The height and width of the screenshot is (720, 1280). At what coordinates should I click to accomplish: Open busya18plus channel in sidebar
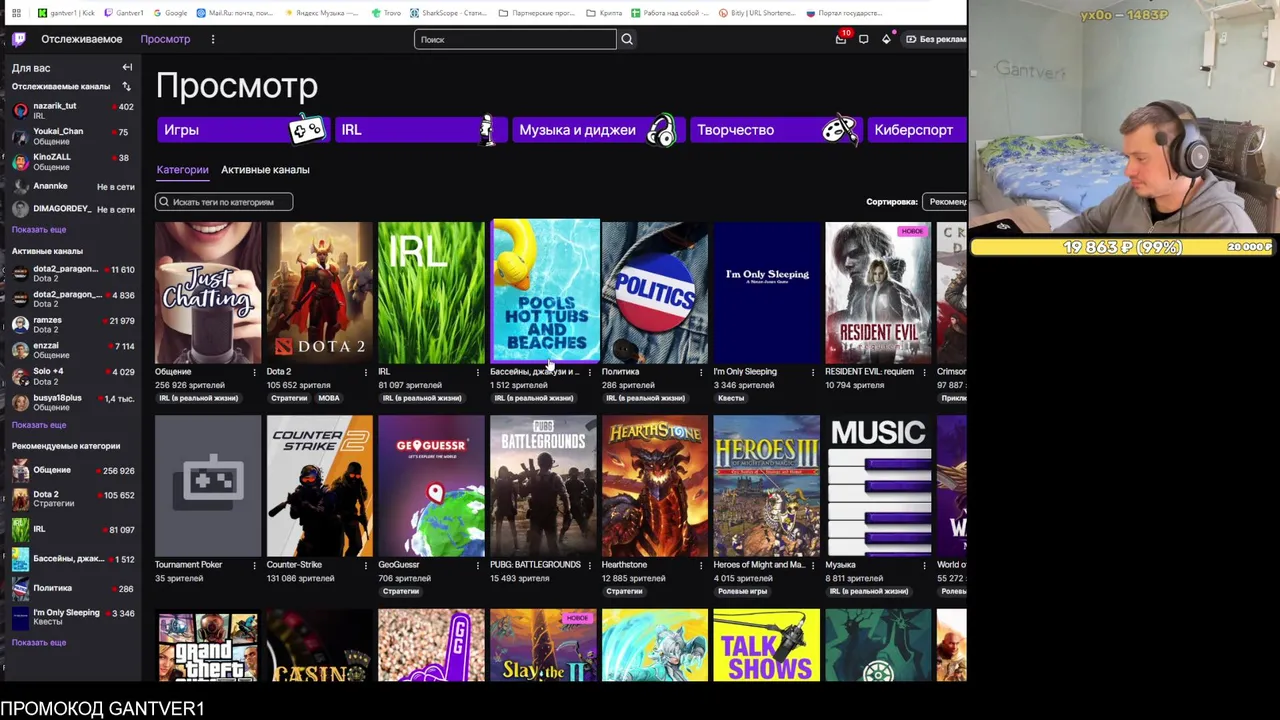70,402
